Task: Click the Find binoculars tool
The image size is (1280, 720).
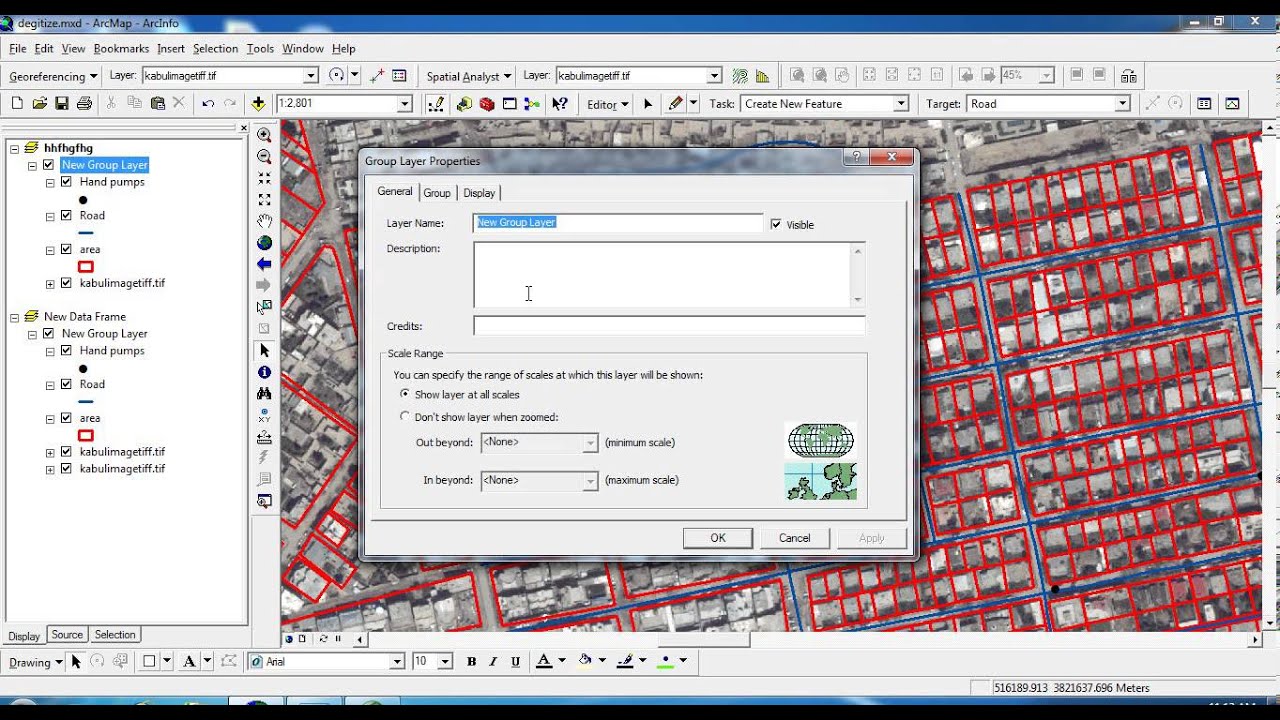Action: point(264,394)
